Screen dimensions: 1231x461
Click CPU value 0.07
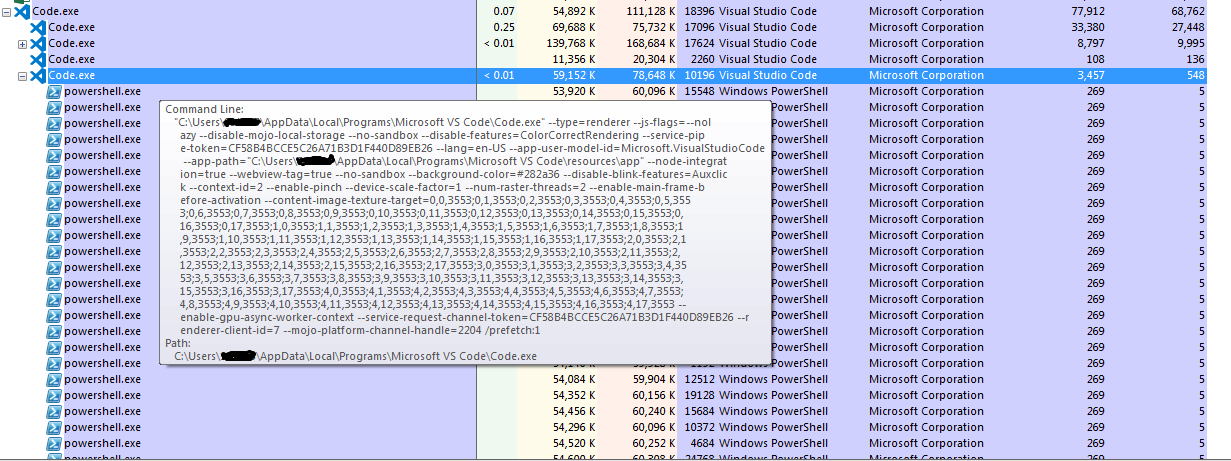click(x=504, y=11)
